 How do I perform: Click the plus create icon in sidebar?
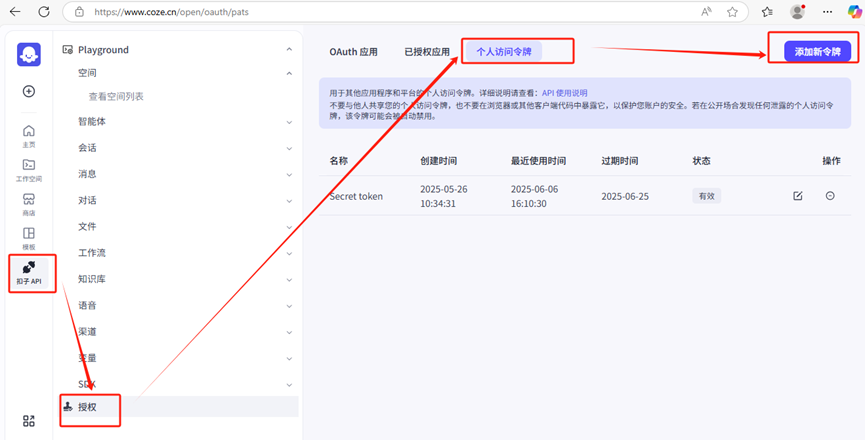click(29, 91)
